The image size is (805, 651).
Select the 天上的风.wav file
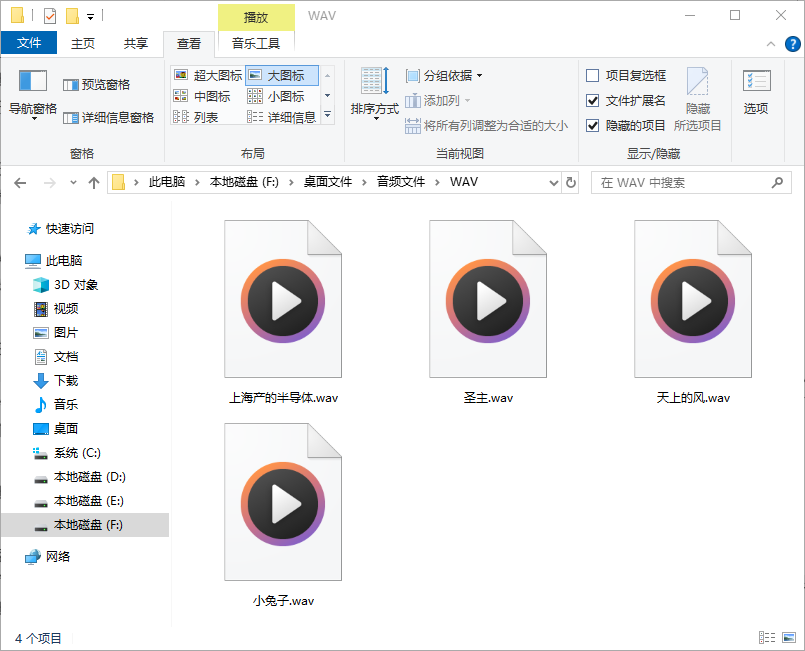click(693, 313)
